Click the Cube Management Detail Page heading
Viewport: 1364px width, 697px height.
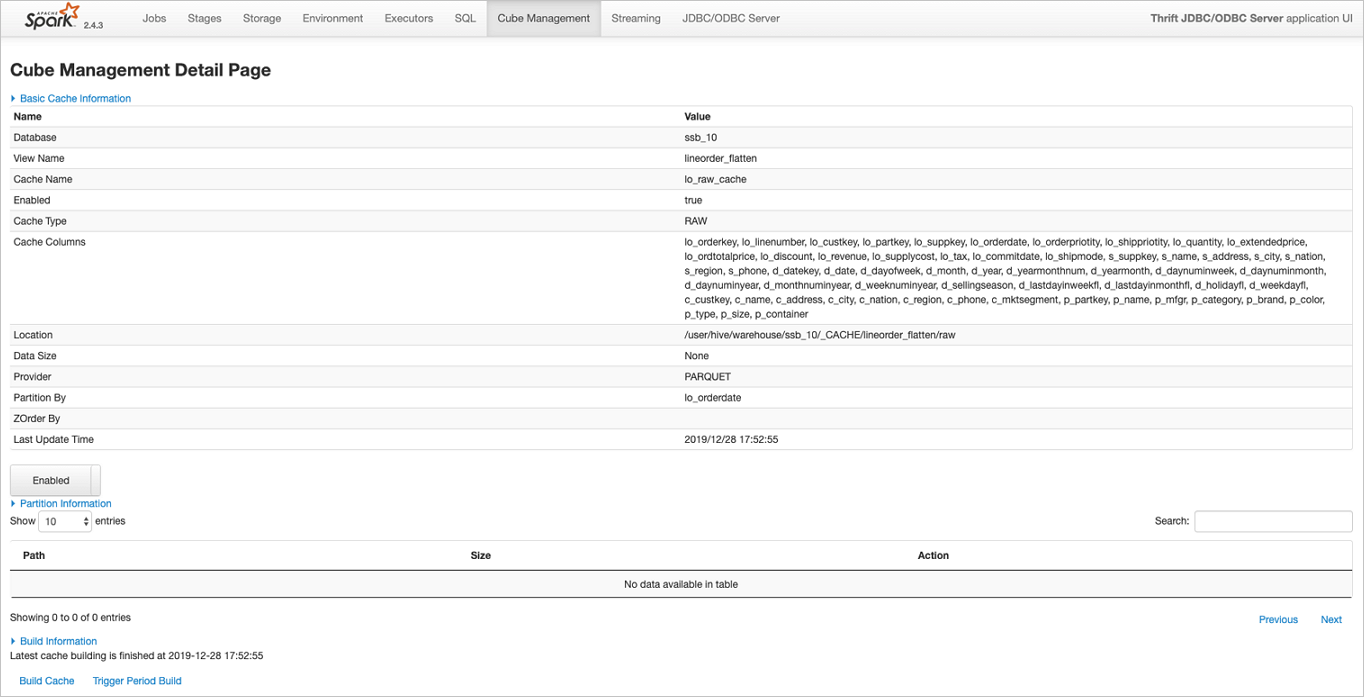[141, 70]
